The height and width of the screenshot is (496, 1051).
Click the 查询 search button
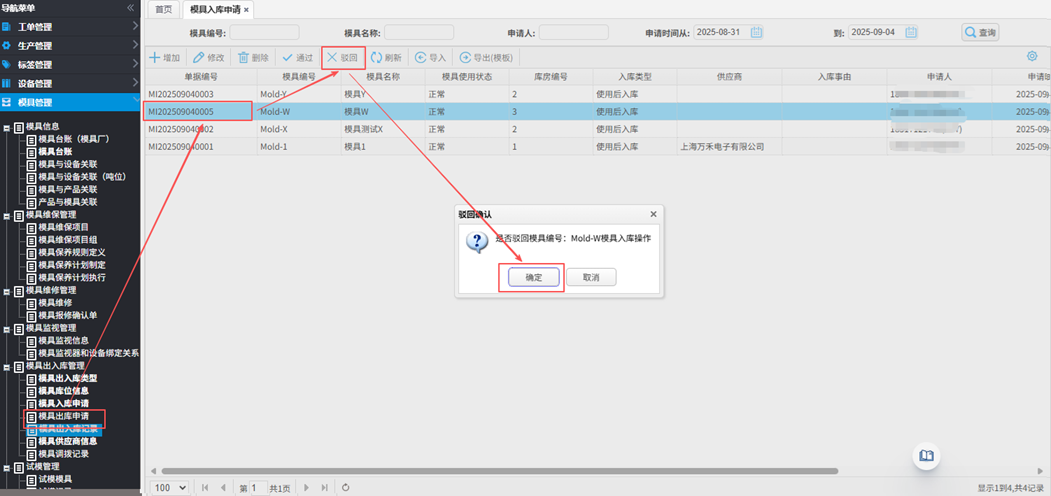tap(980, 33)
